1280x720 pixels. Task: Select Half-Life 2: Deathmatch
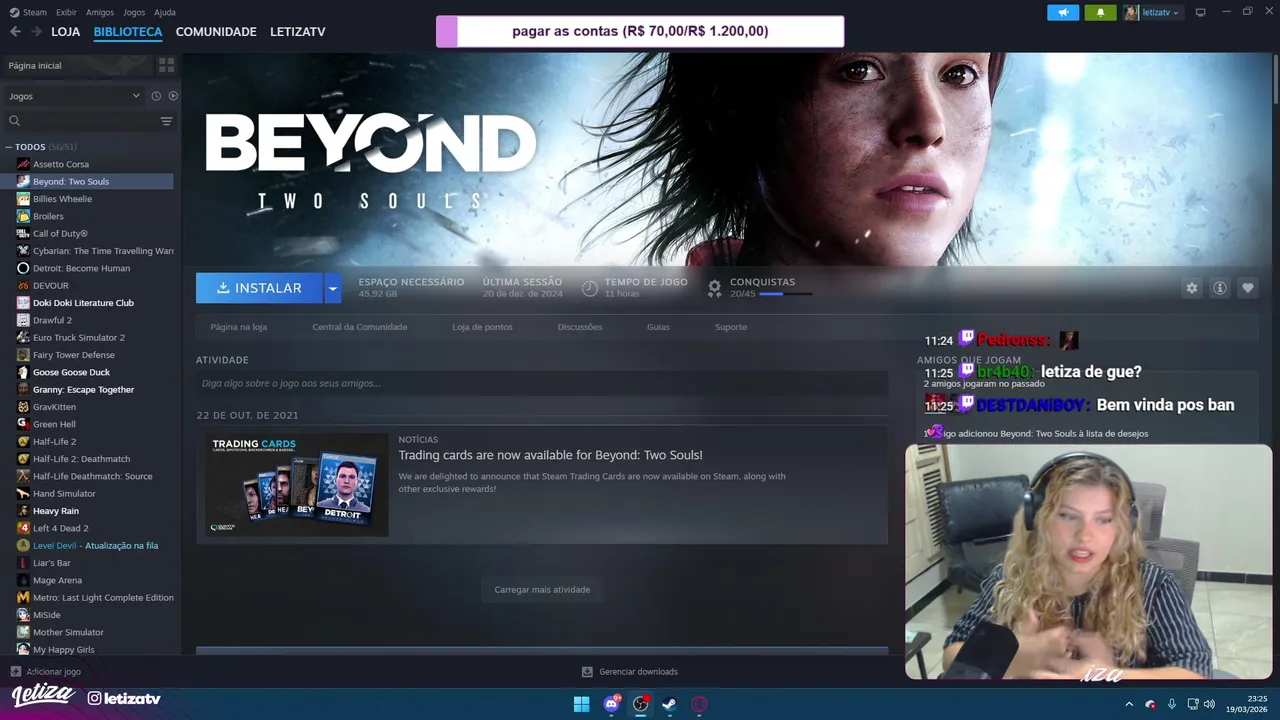82,459
